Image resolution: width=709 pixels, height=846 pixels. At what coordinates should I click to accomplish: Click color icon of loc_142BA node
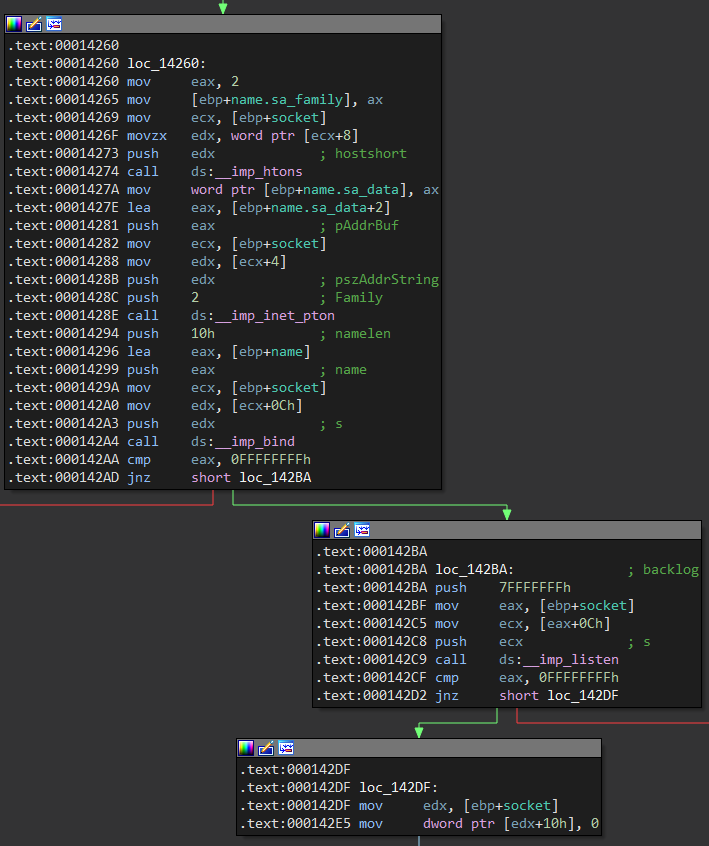(322, 530)
